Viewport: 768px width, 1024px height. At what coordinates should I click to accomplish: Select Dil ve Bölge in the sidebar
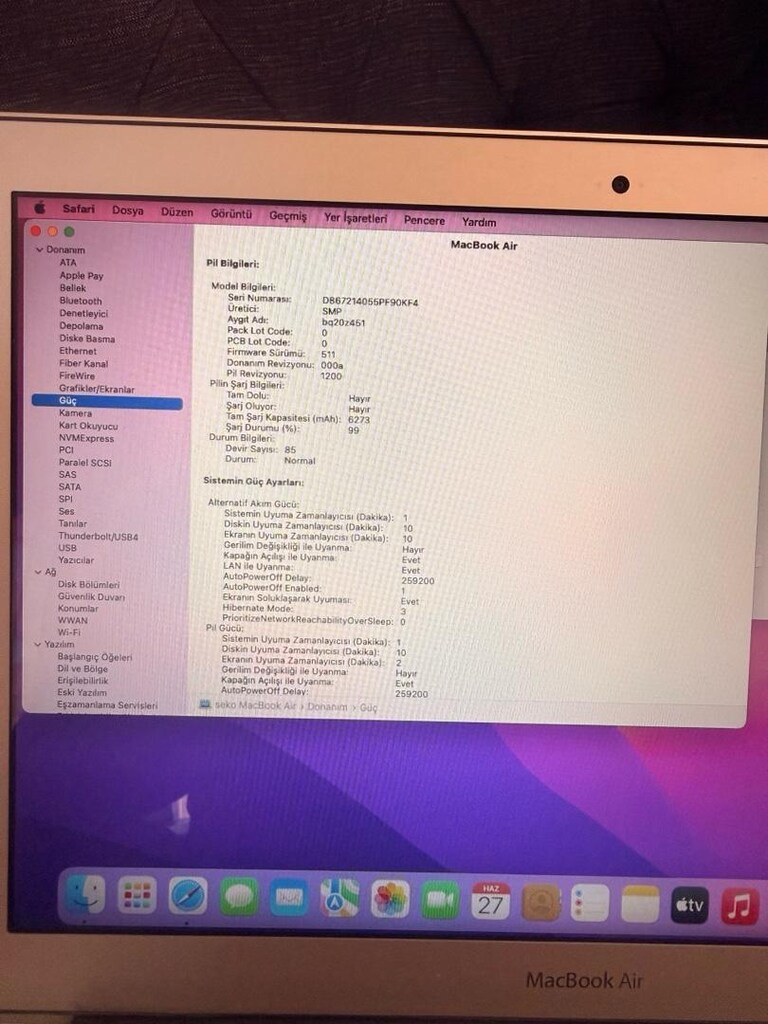tap(82, 669)
